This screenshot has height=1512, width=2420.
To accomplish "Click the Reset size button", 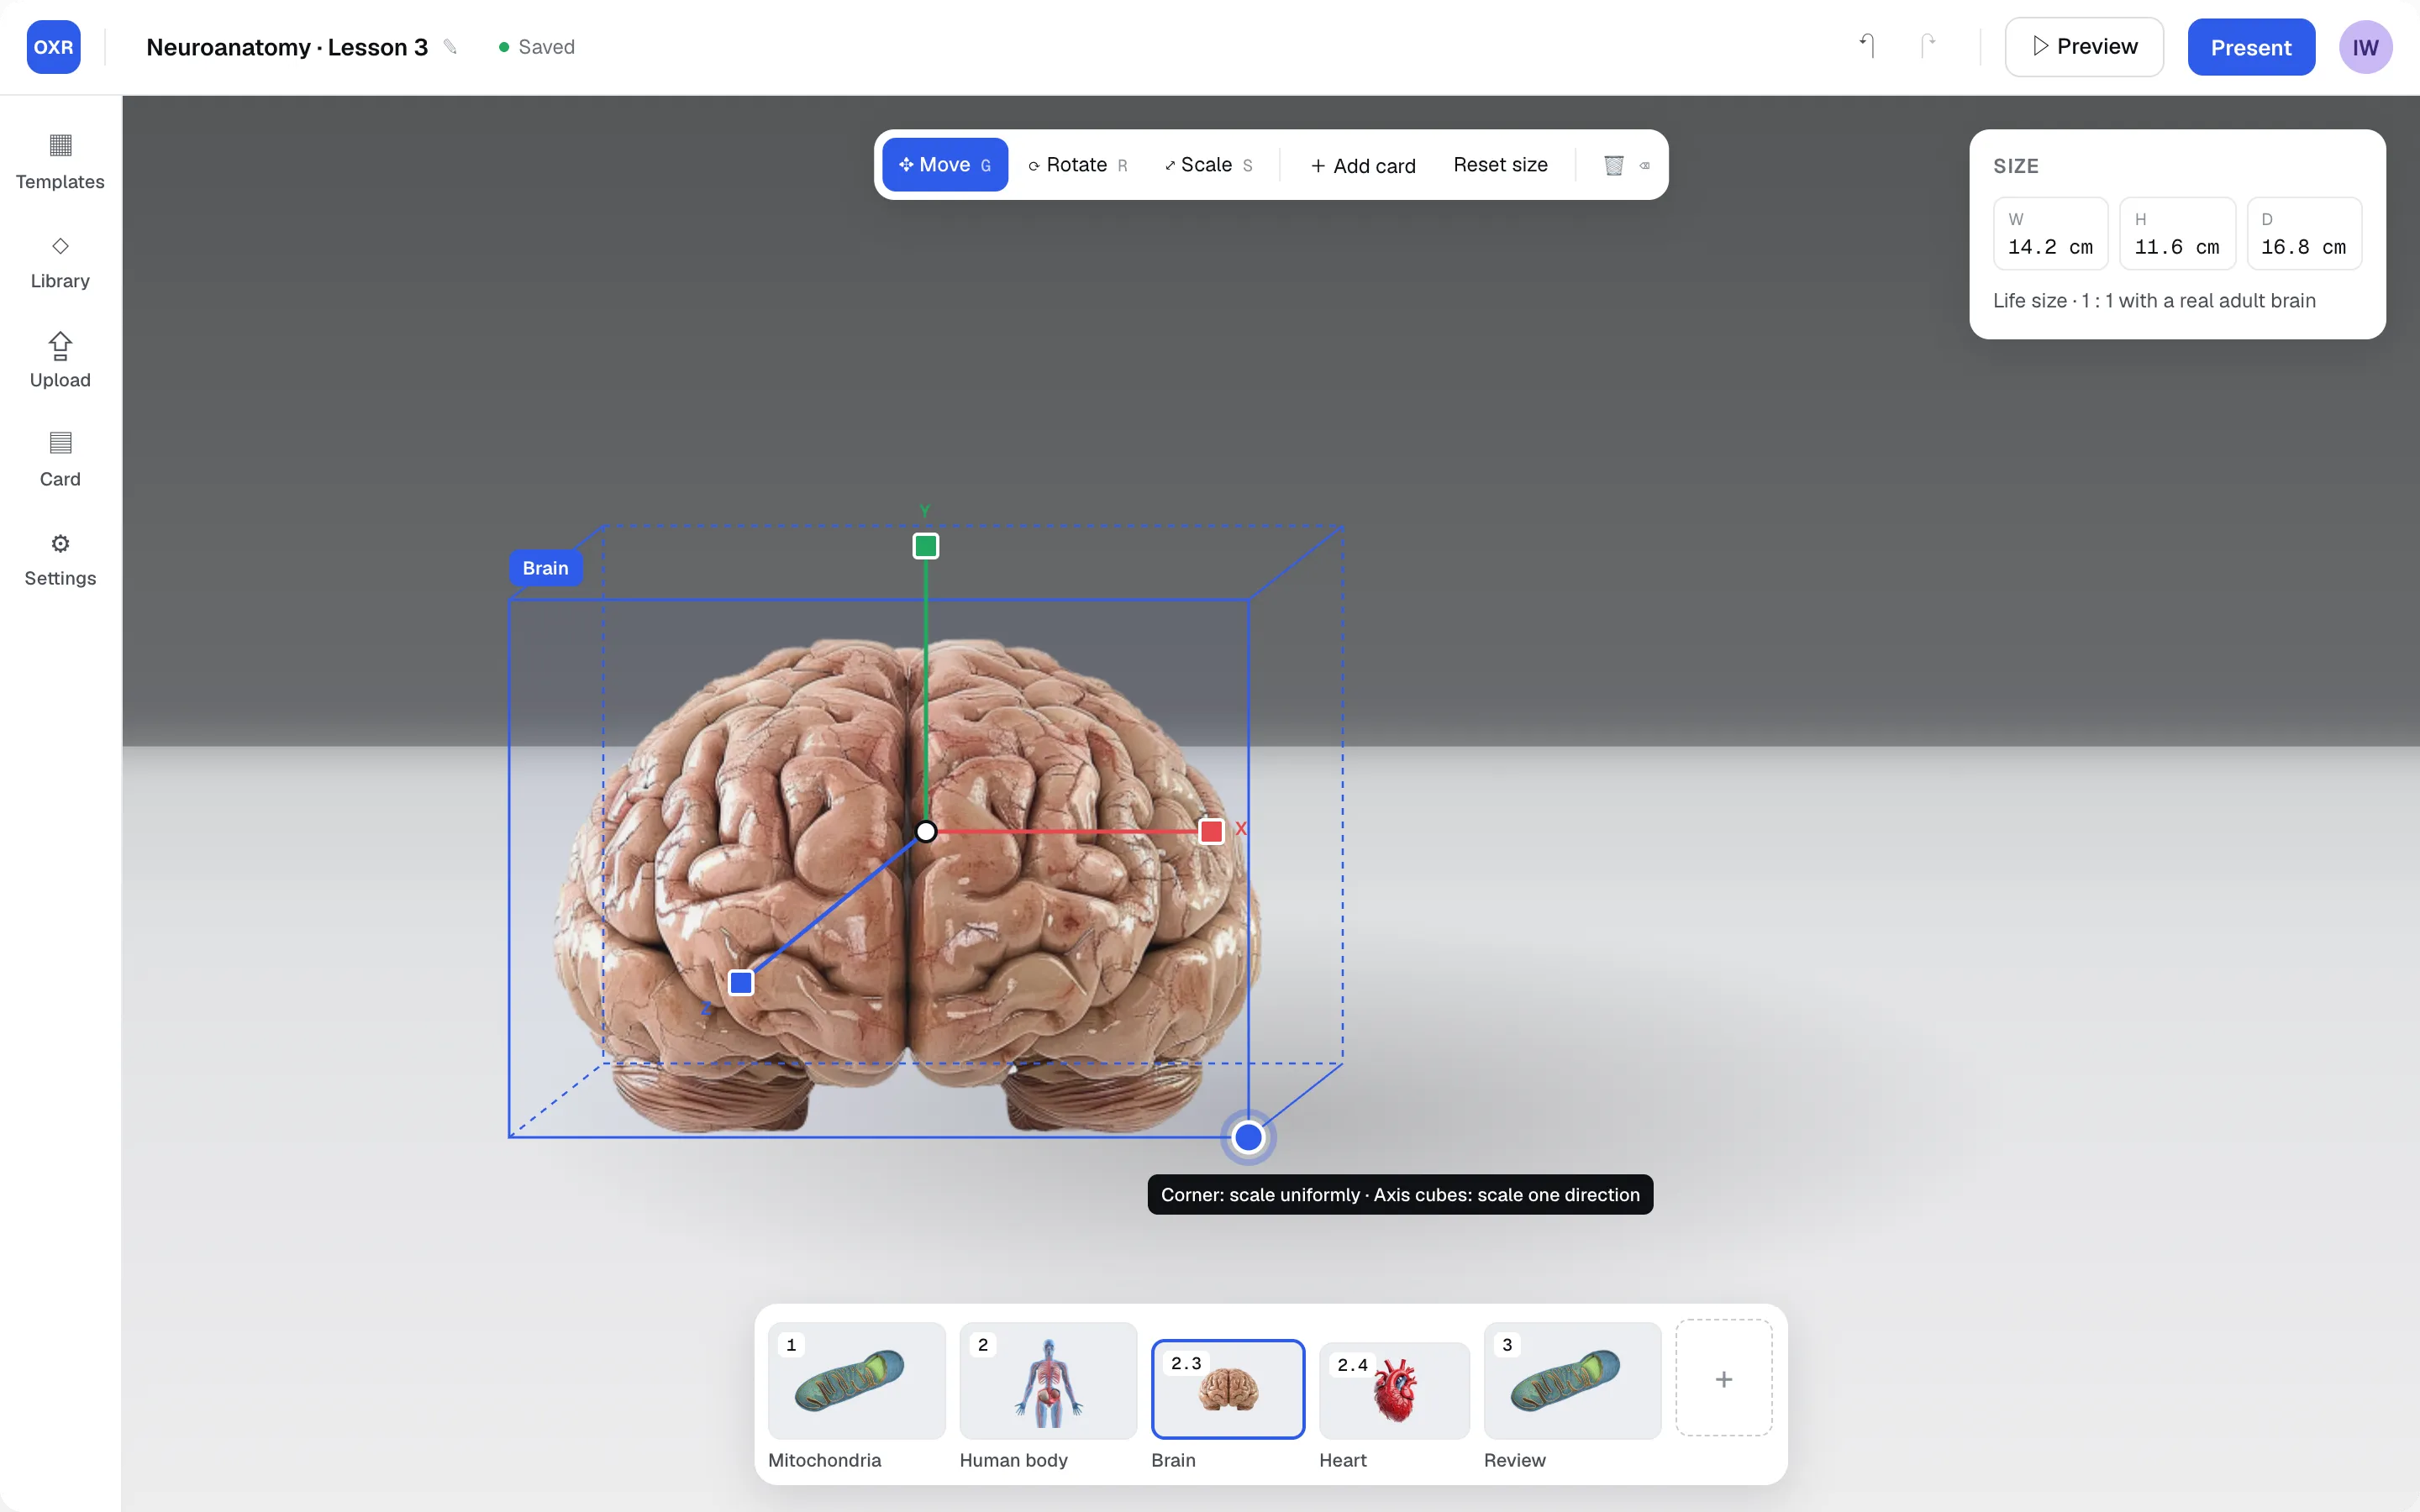I will point(1500,165).
